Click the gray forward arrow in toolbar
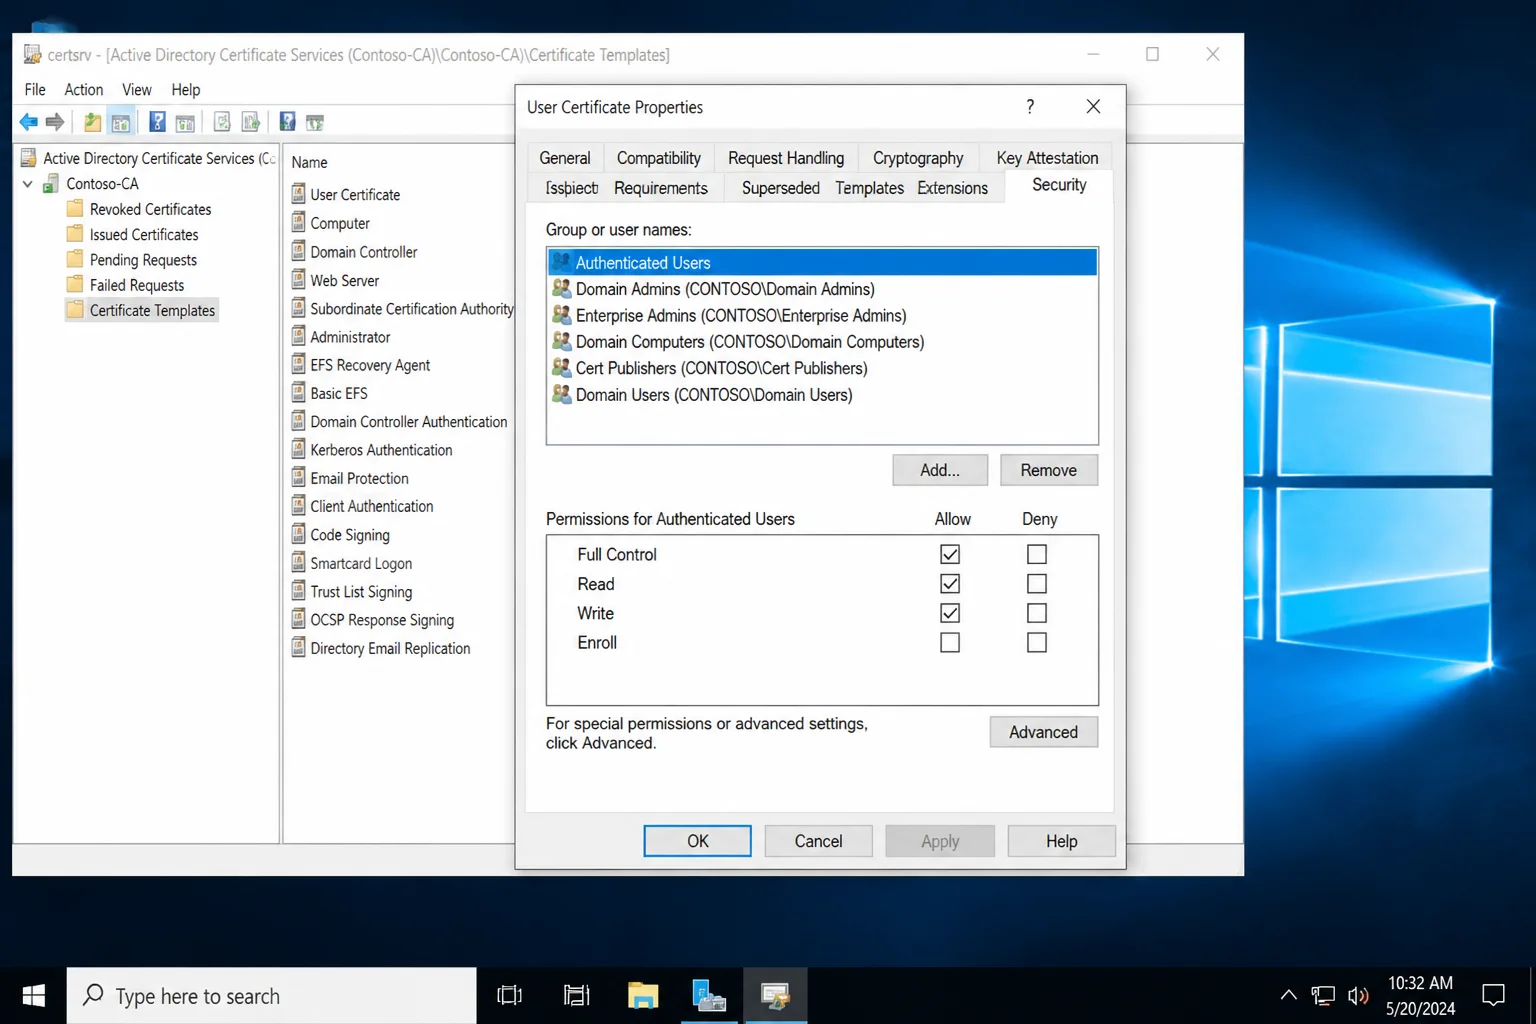1536x1024 pixels. coord(55,122)
